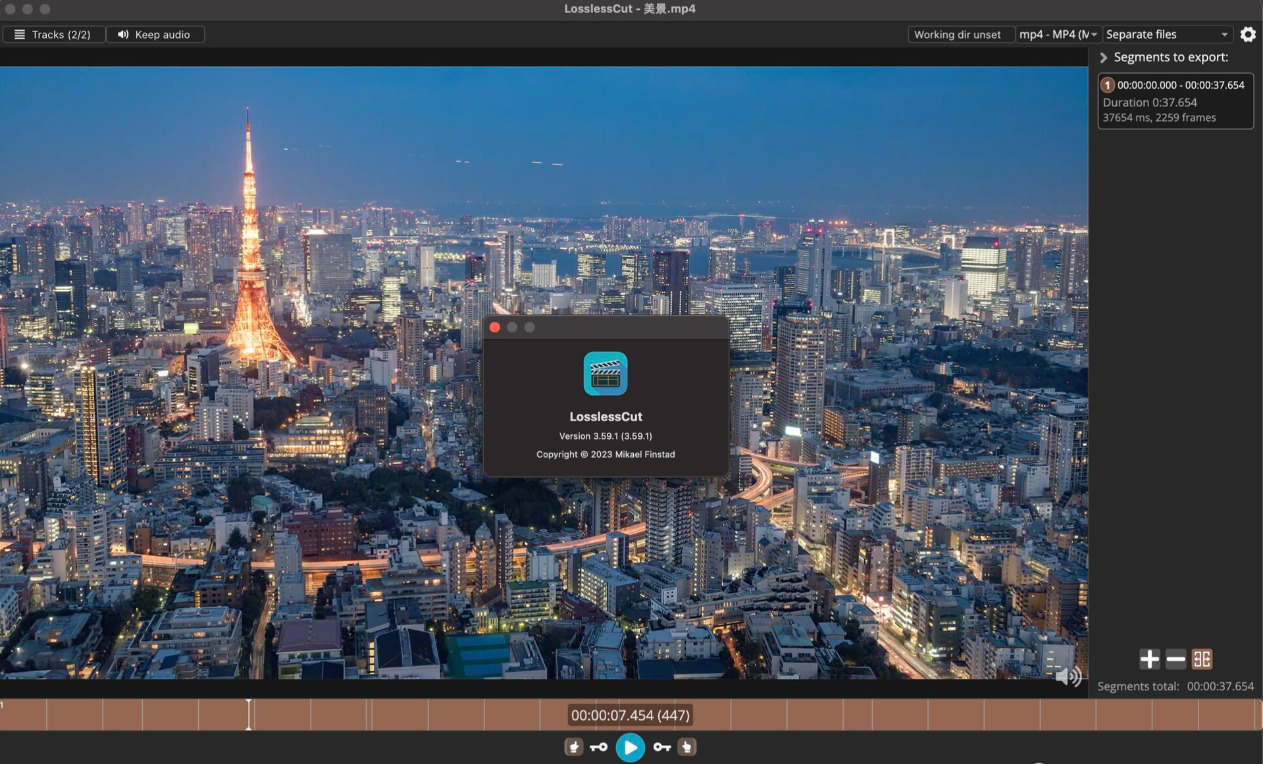Click the split segment icon

(1202, 659)
